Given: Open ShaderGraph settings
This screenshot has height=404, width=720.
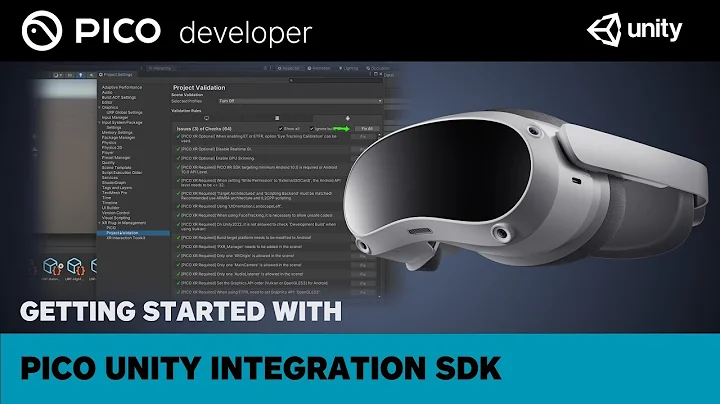Looking at the screenshot, I should pos(113,183).
